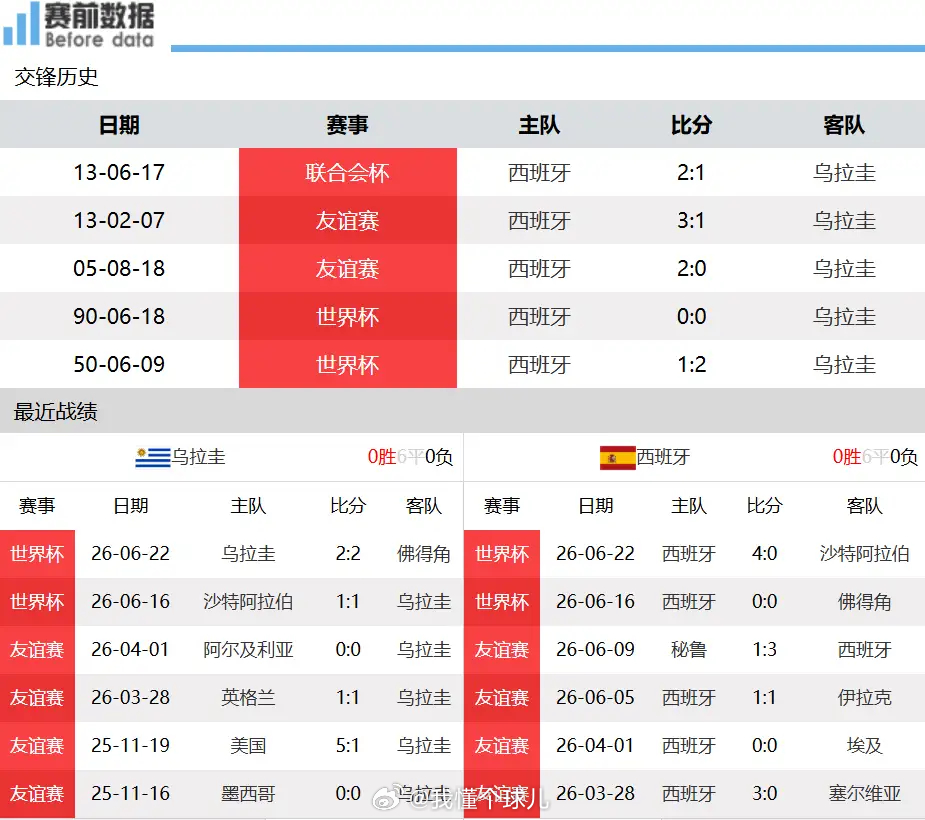The height and width of the screenshot is (820, 925).
Task: Click the 西班牙 team name beside its flag
Action: [x=663, y=457]
